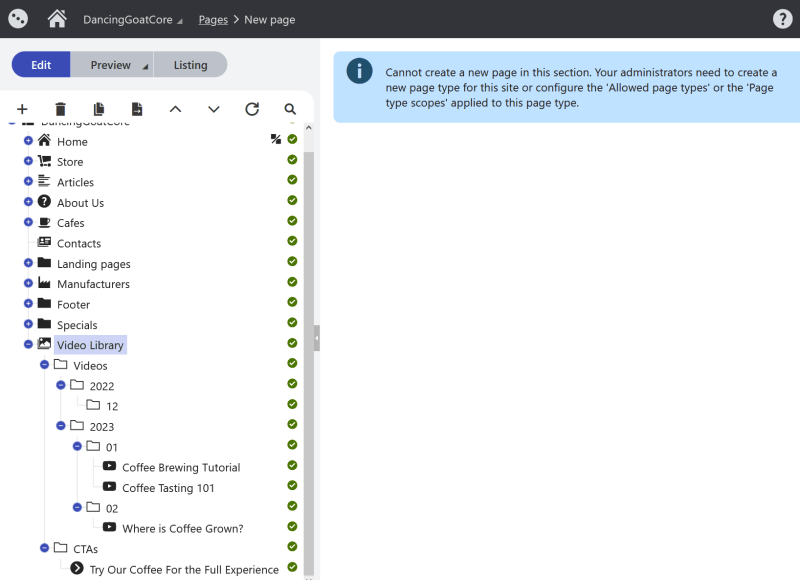Switch to Preview mode tab

click(110, 65)
